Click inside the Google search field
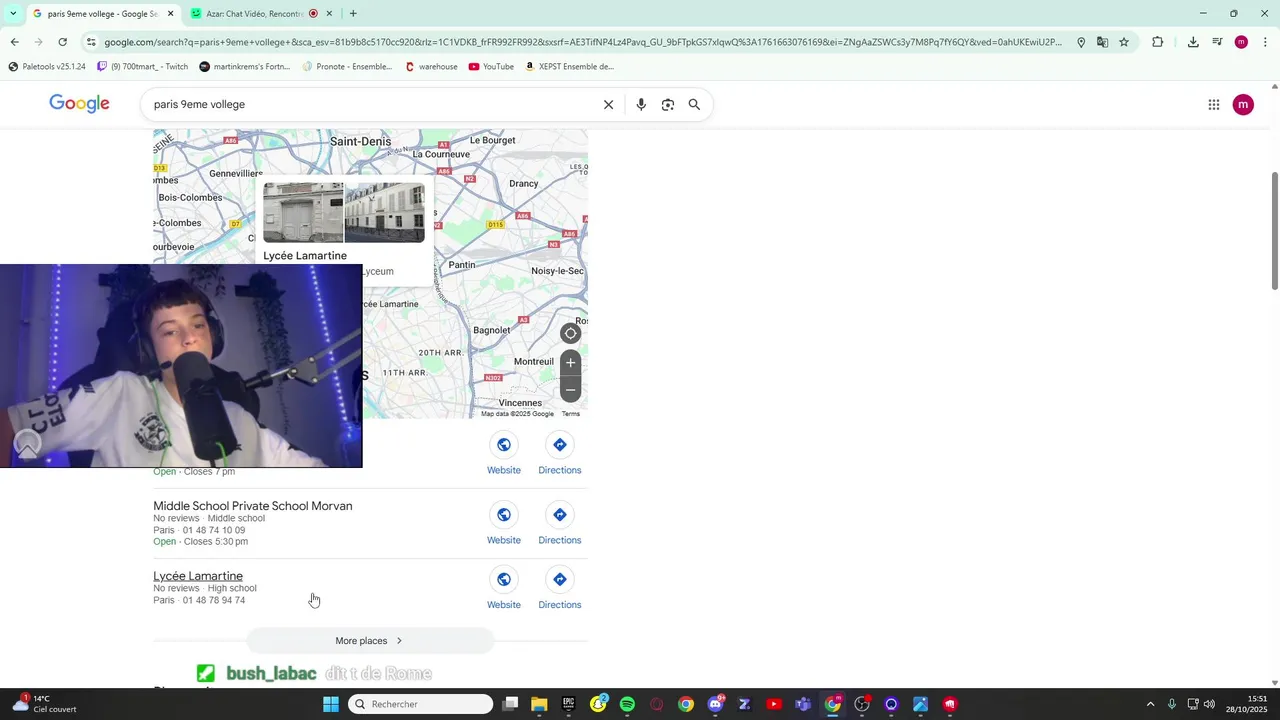Image resolution: width=1280 pixels, height=720 pixels. 370,104
